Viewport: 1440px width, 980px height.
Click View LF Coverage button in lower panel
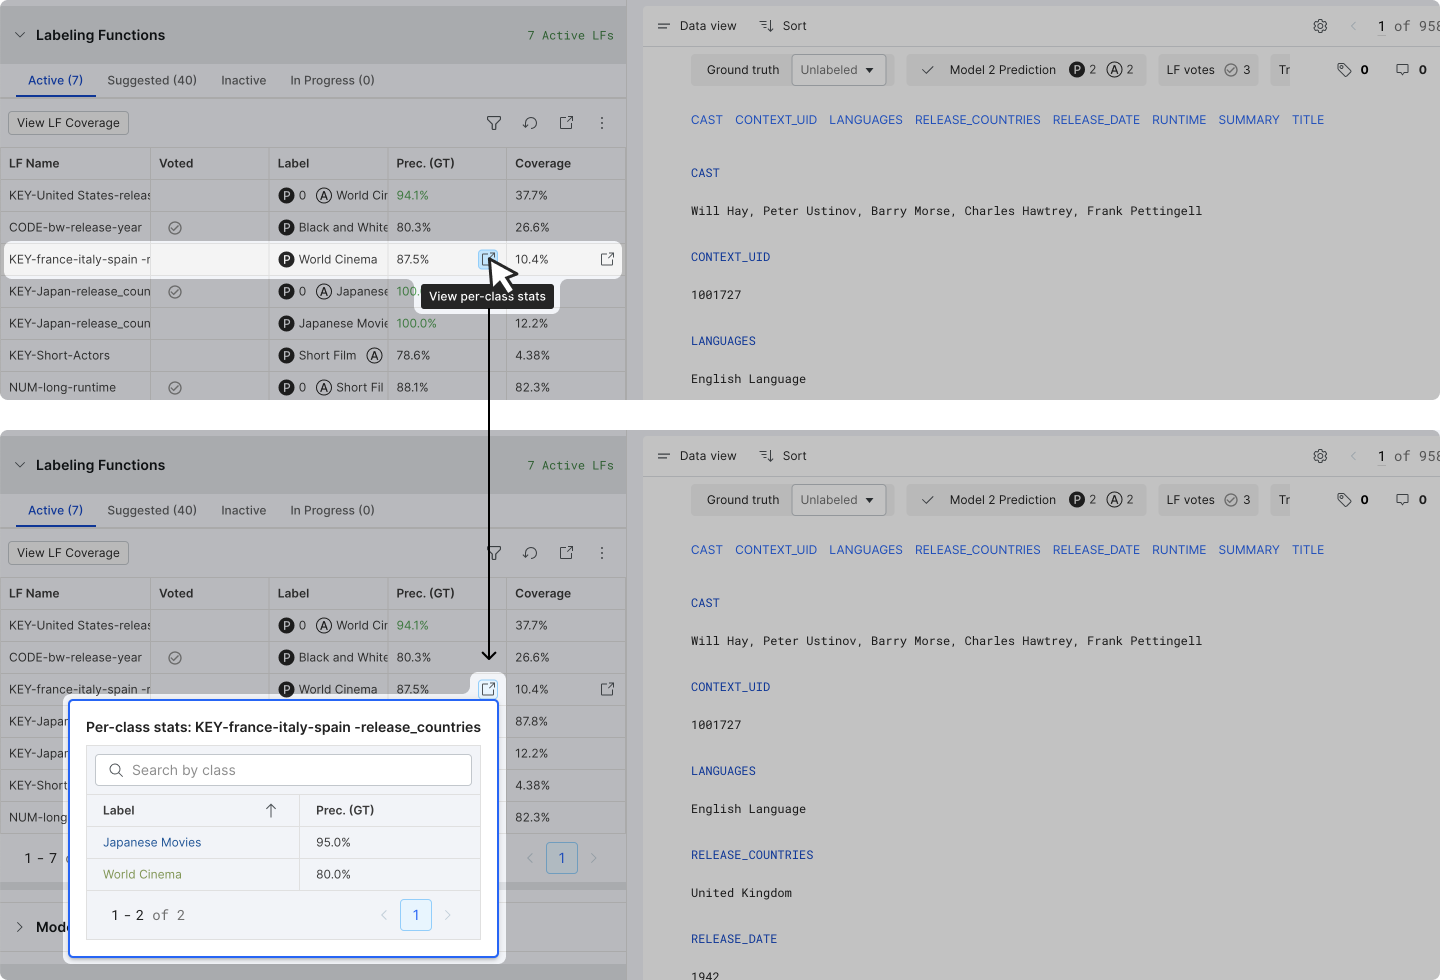[x=68, y=553]
